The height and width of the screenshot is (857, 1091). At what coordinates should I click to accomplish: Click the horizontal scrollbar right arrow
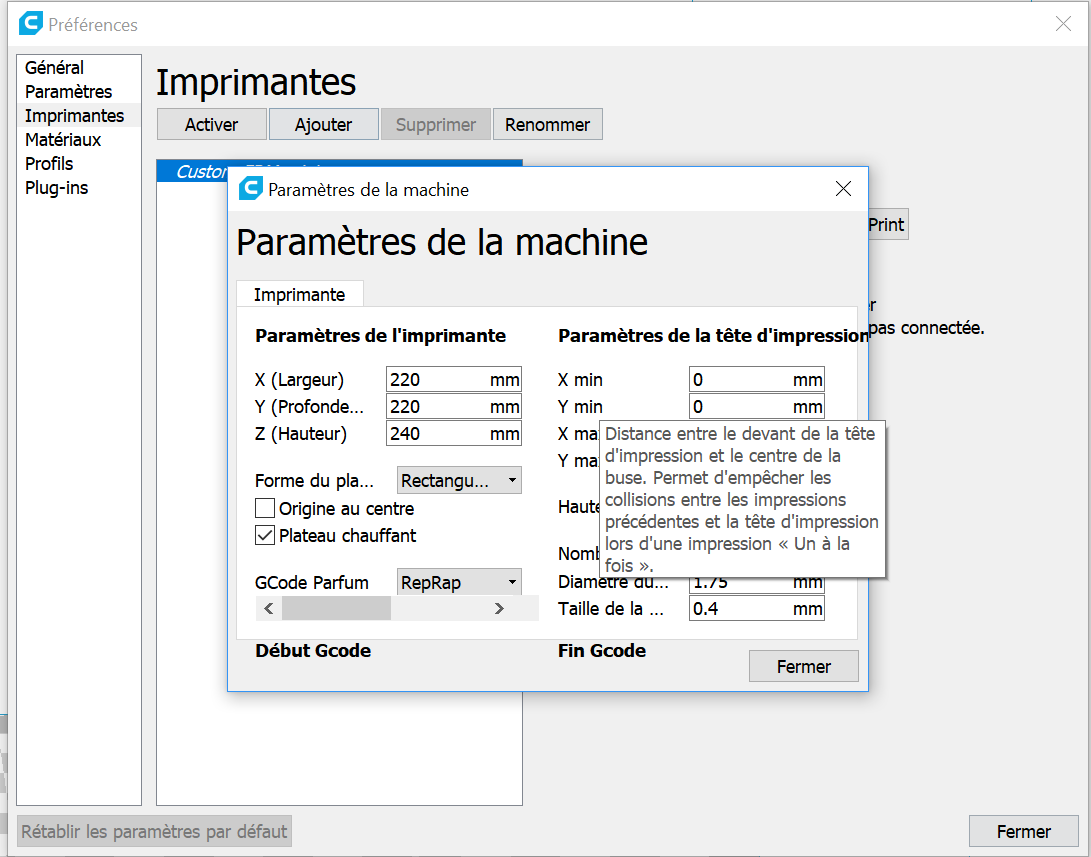498,608
